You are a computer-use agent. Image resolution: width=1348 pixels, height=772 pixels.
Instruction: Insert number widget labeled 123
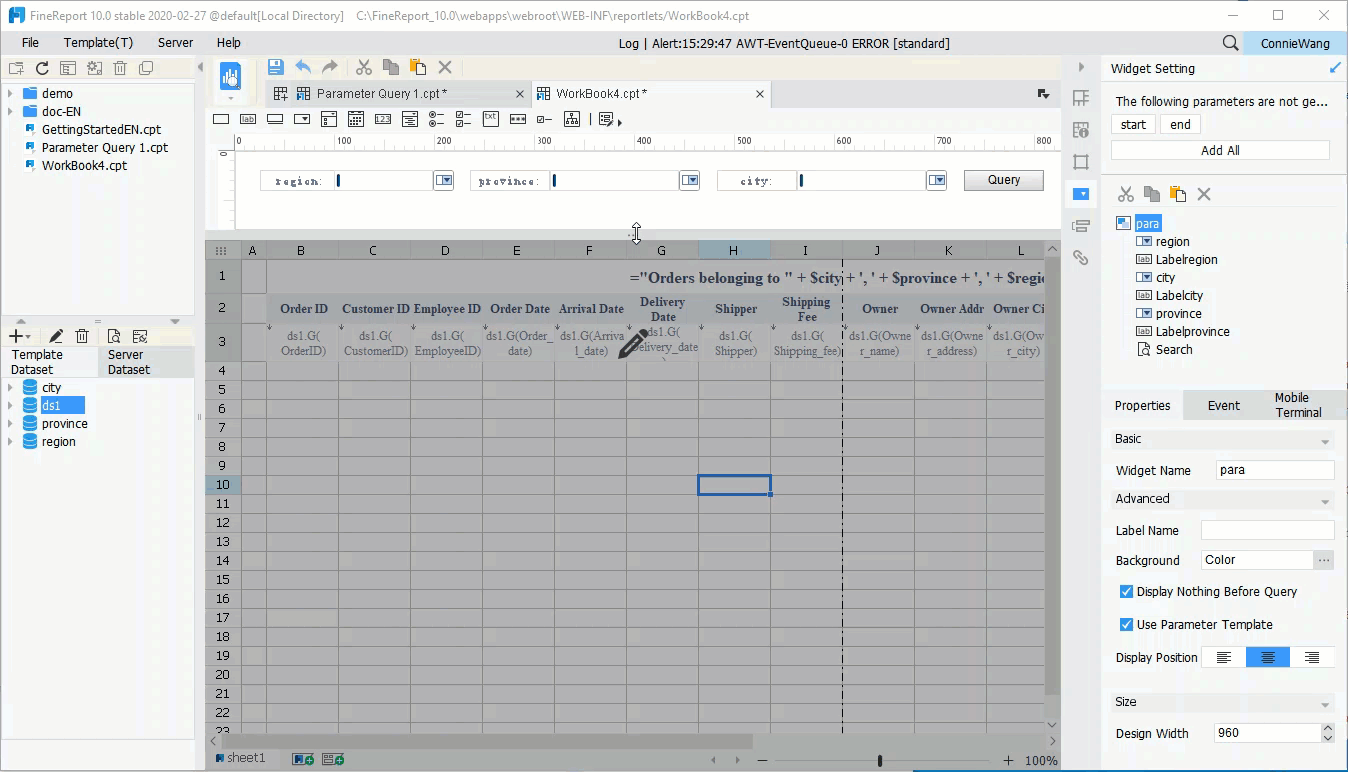[382, 119]
